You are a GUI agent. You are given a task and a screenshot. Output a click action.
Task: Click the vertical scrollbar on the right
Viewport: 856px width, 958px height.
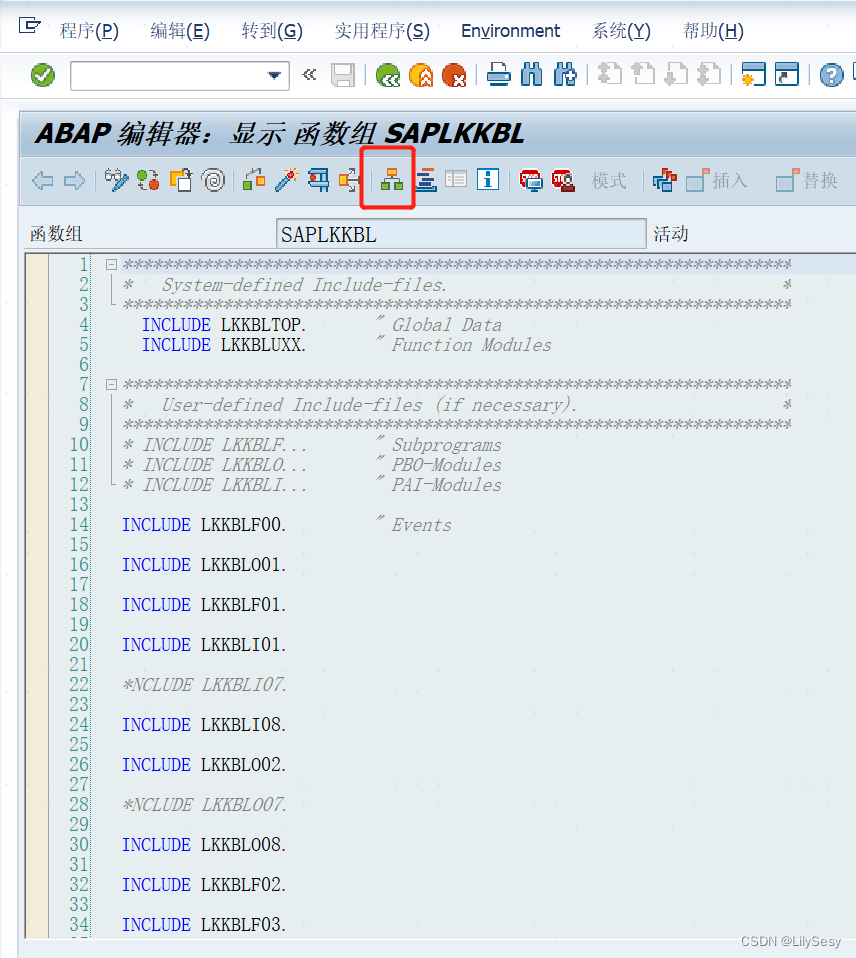[x=849, y=500]
